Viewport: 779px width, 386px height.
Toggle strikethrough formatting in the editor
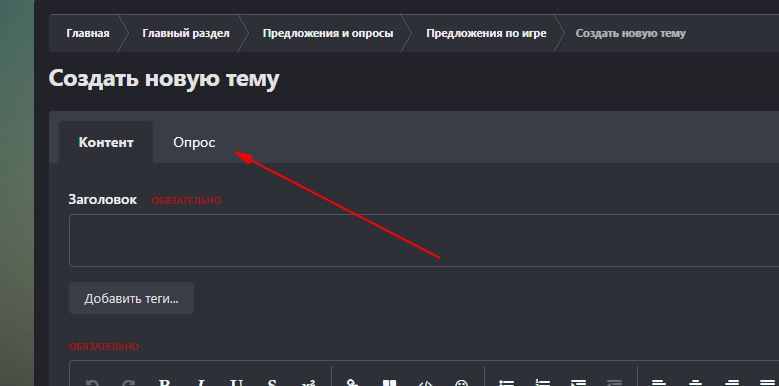(272, 382)
